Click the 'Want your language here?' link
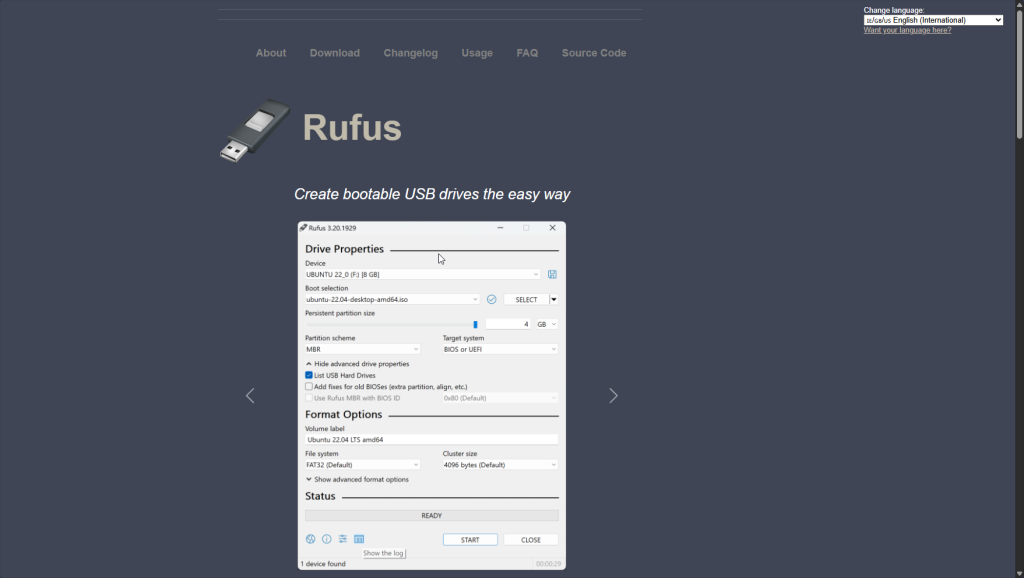This screenshot has height=578, width=1024. click(x=907, y=30)
